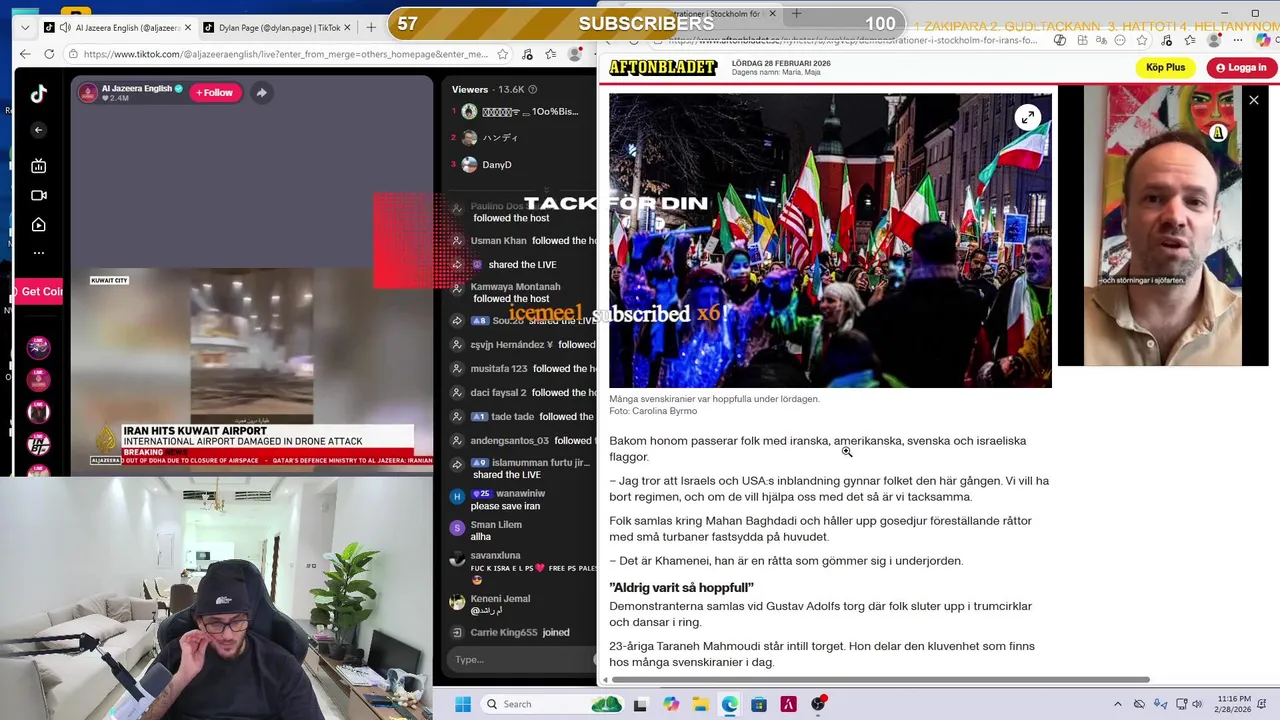This screenshot has width=1280, height=720.
Task: Open Task View on taskbar
Action: coord(640,704)
